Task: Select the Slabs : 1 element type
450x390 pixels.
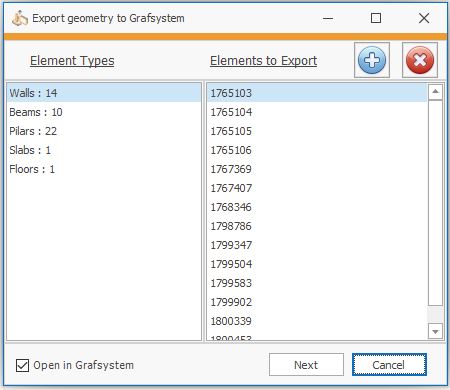Action: click(x=104, y=150)
